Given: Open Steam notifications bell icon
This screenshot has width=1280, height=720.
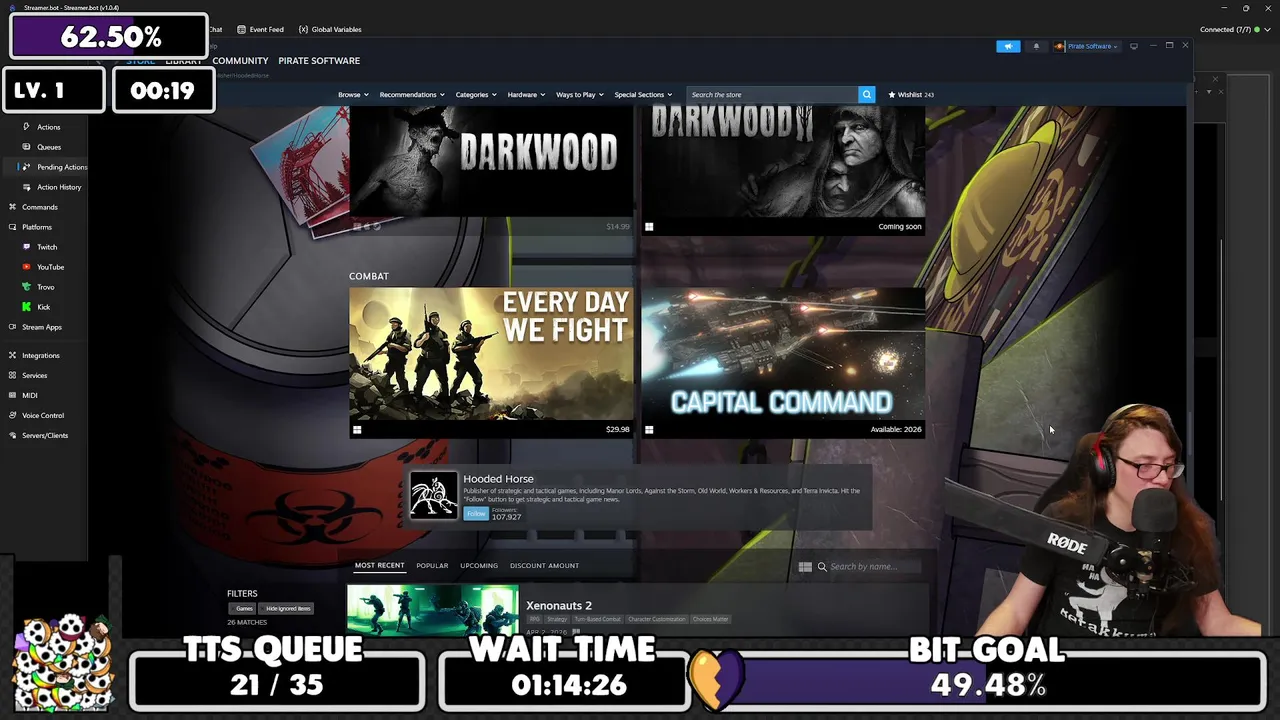Looking at the screenshot, I should click(1036, 46).
